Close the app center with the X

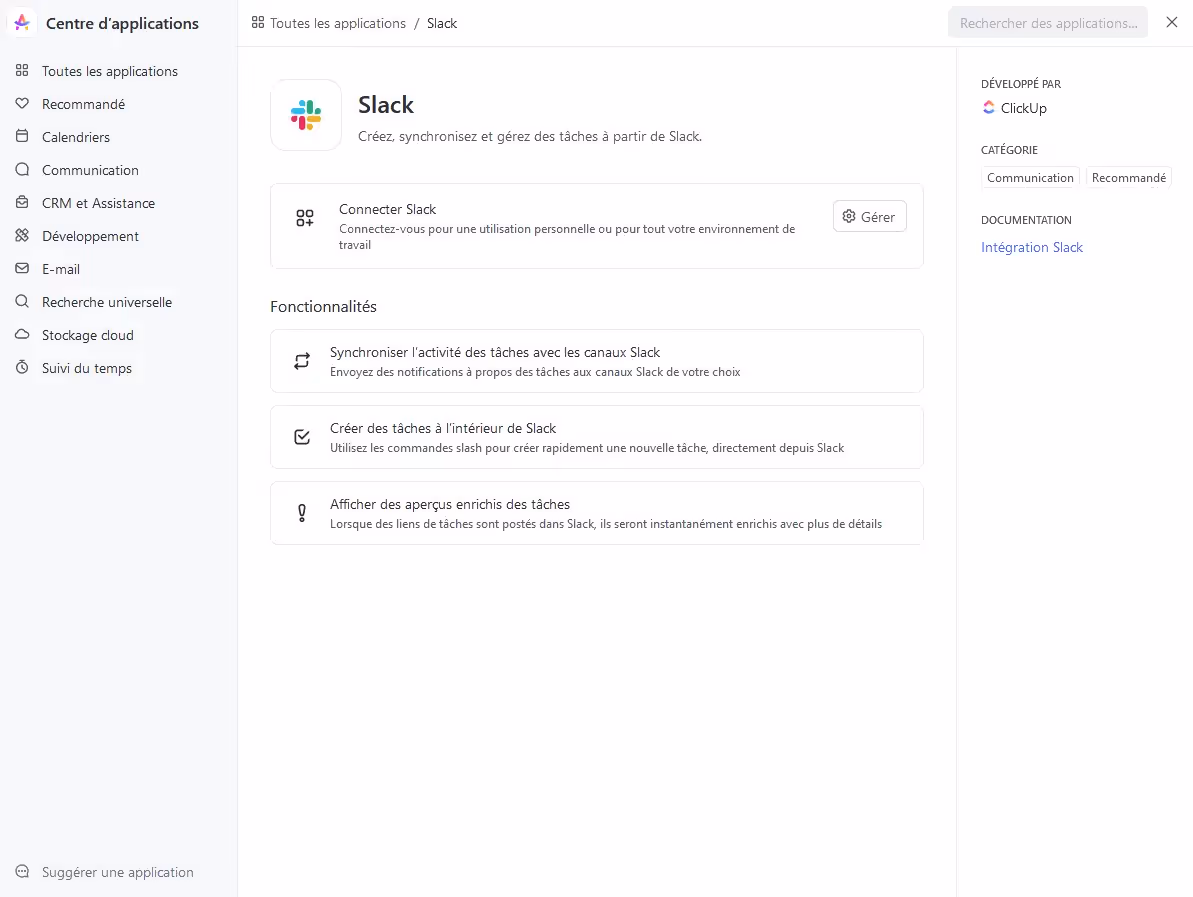point(1172,21)
